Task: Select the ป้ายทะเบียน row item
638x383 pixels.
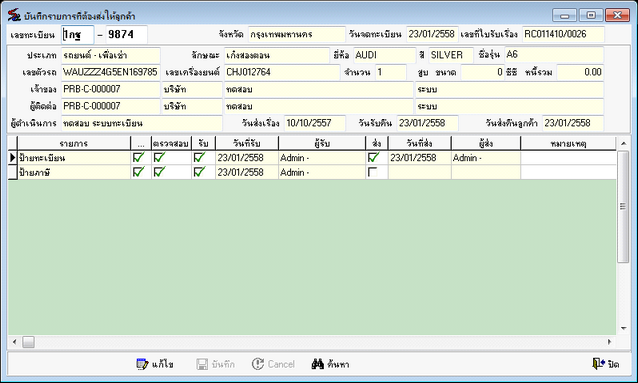Action: point(74,158)
